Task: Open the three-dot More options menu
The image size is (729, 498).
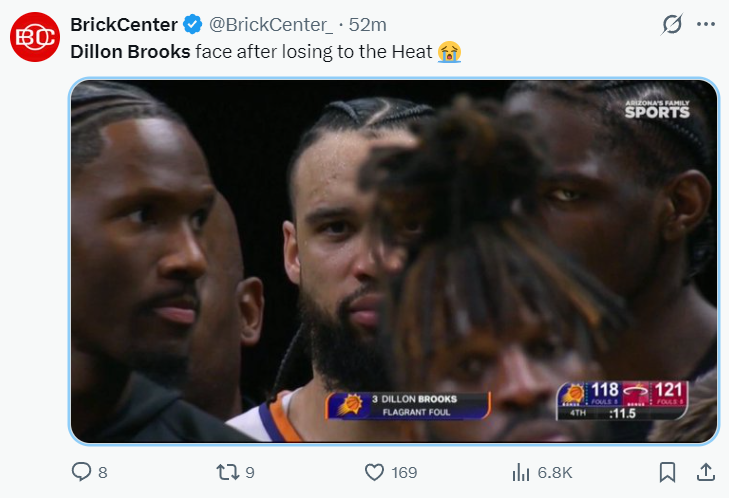Action: click(706, 24)
